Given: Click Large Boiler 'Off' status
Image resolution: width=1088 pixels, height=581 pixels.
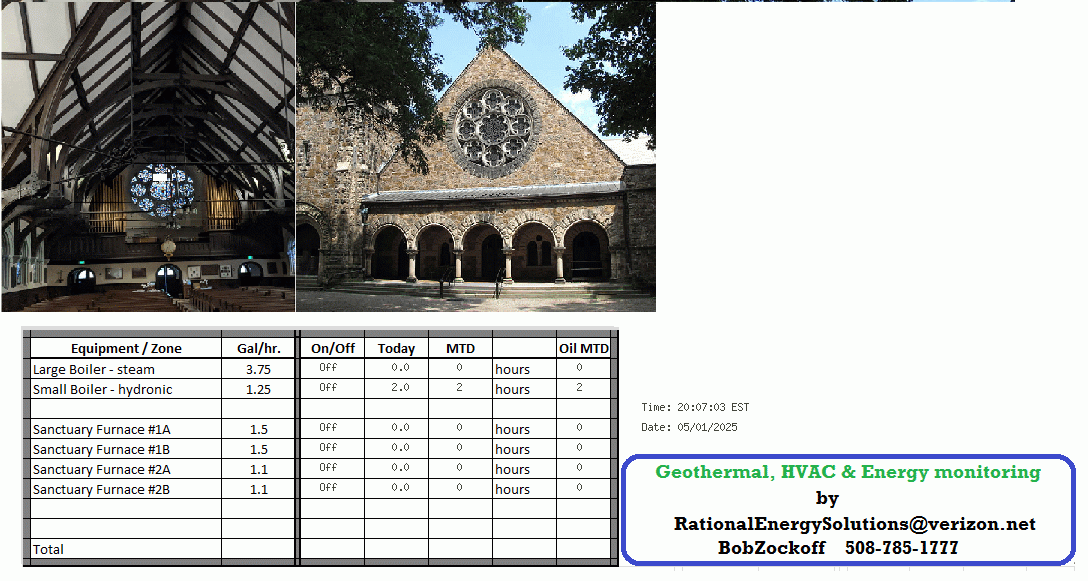Looking at the screenshot, I should coord(328,367).
